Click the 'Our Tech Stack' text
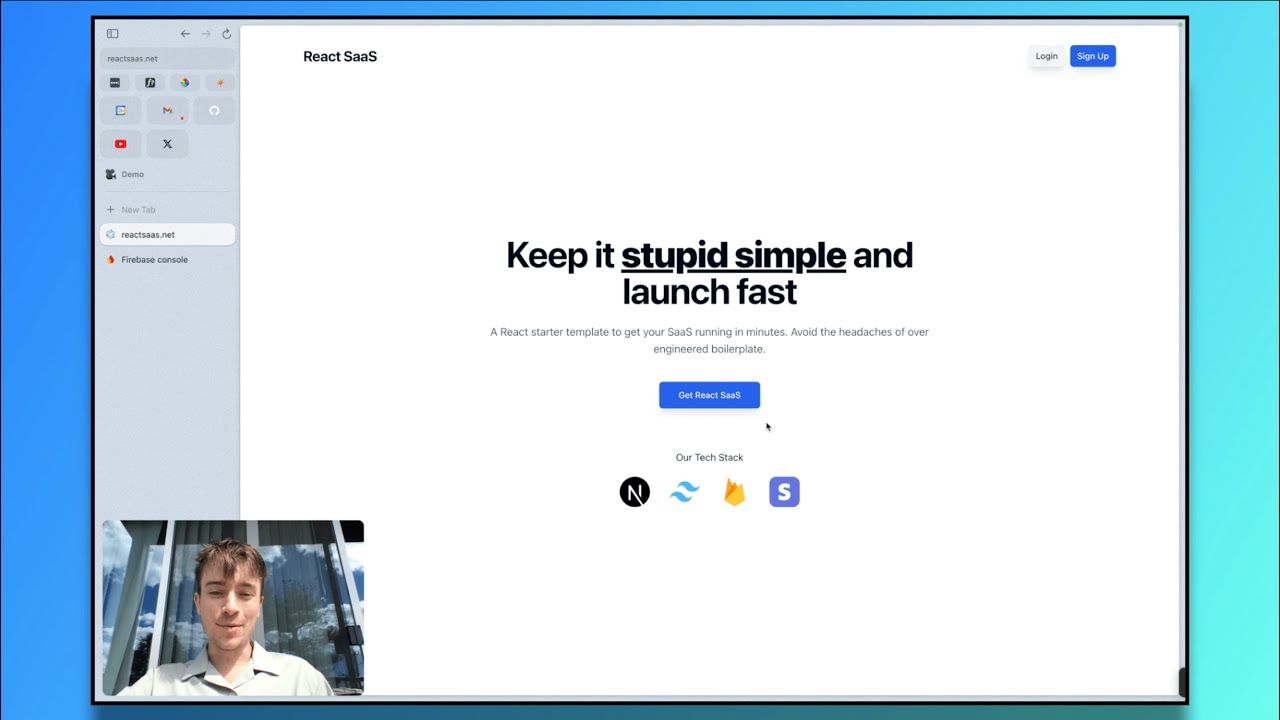Viewport: 1280px width, 720px height. (709, 457)
